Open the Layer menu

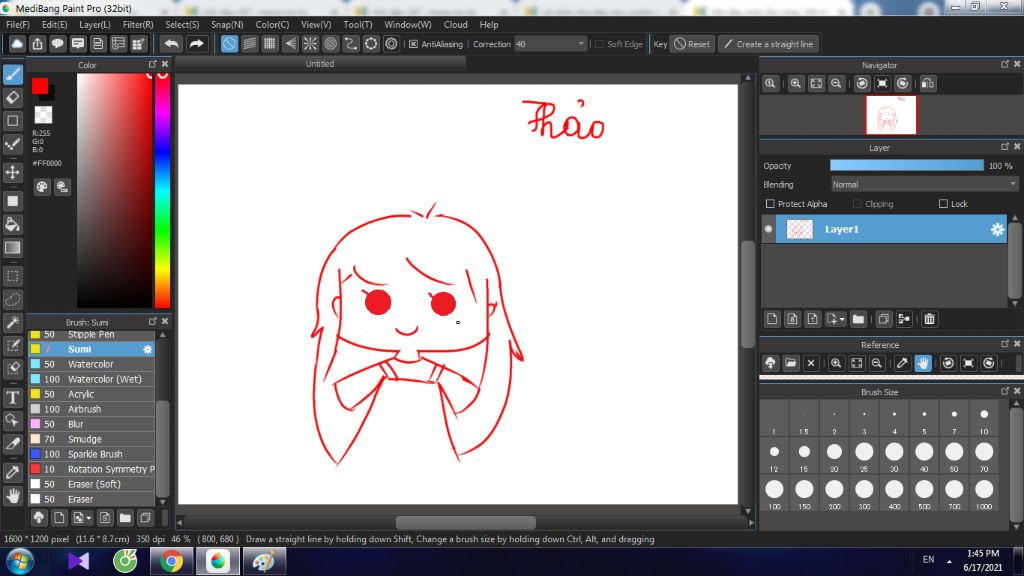coord(95,24)
